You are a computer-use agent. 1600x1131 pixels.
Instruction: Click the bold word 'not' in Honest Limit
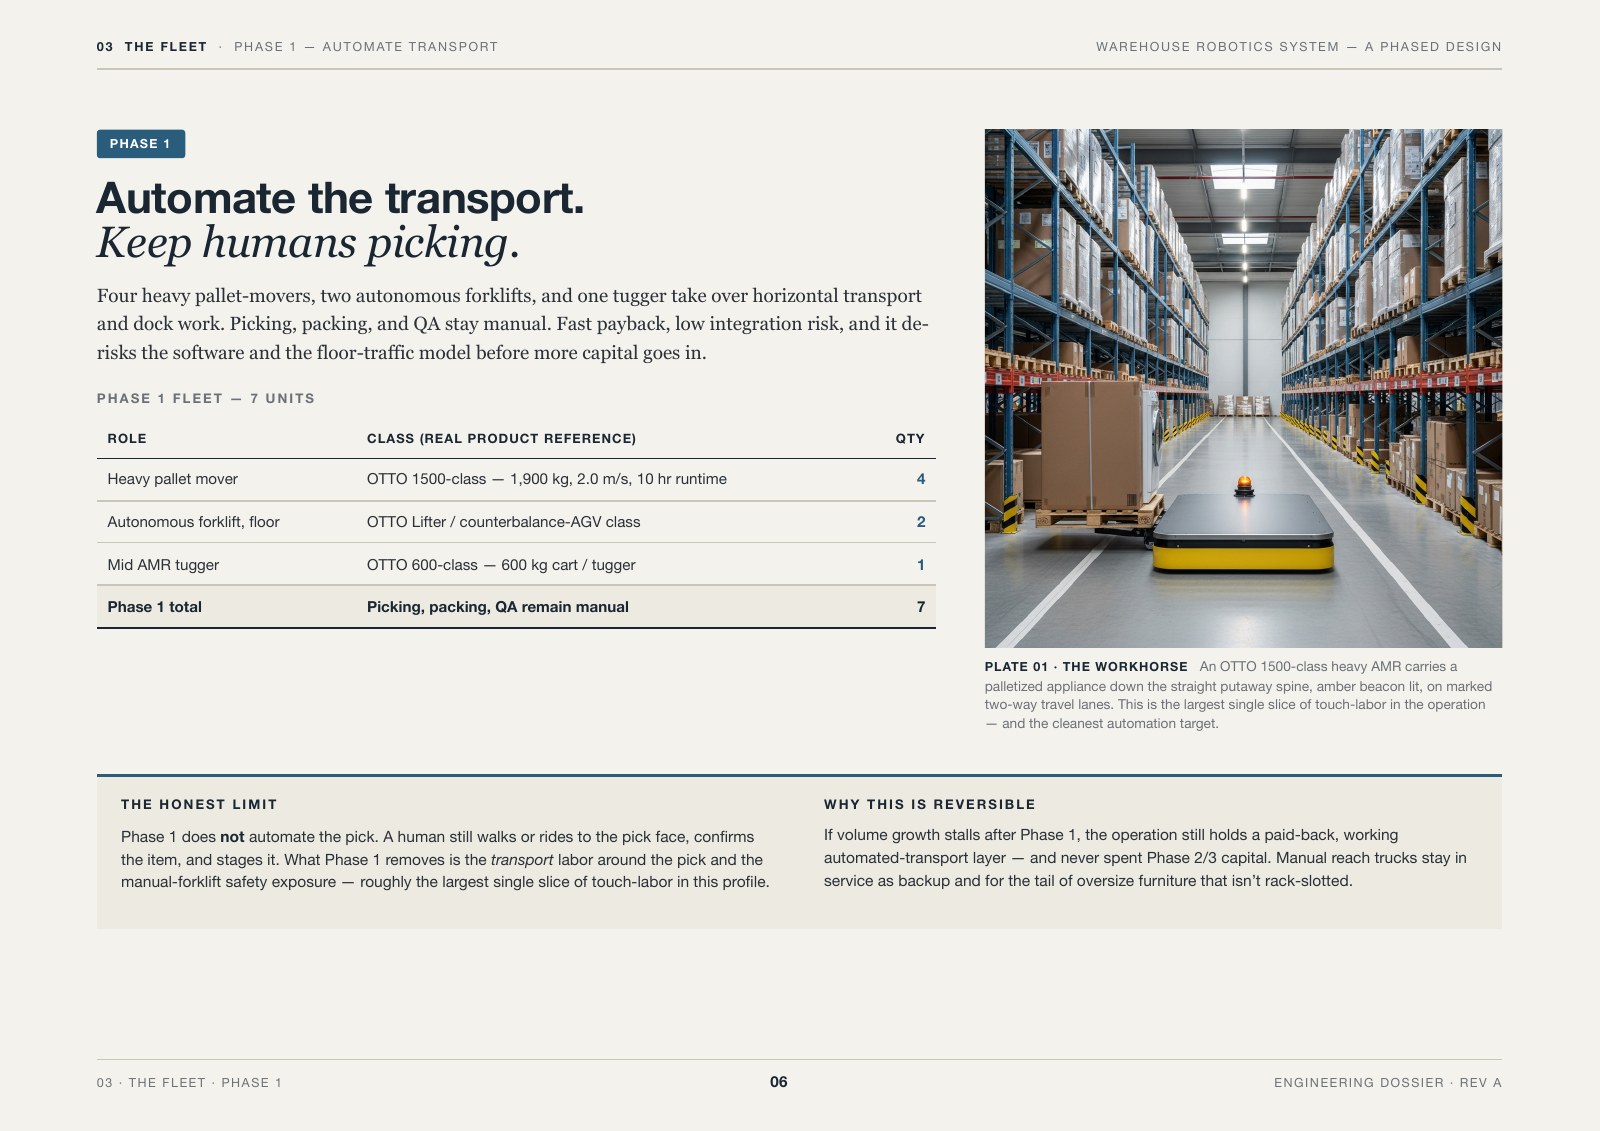[232, 837]
